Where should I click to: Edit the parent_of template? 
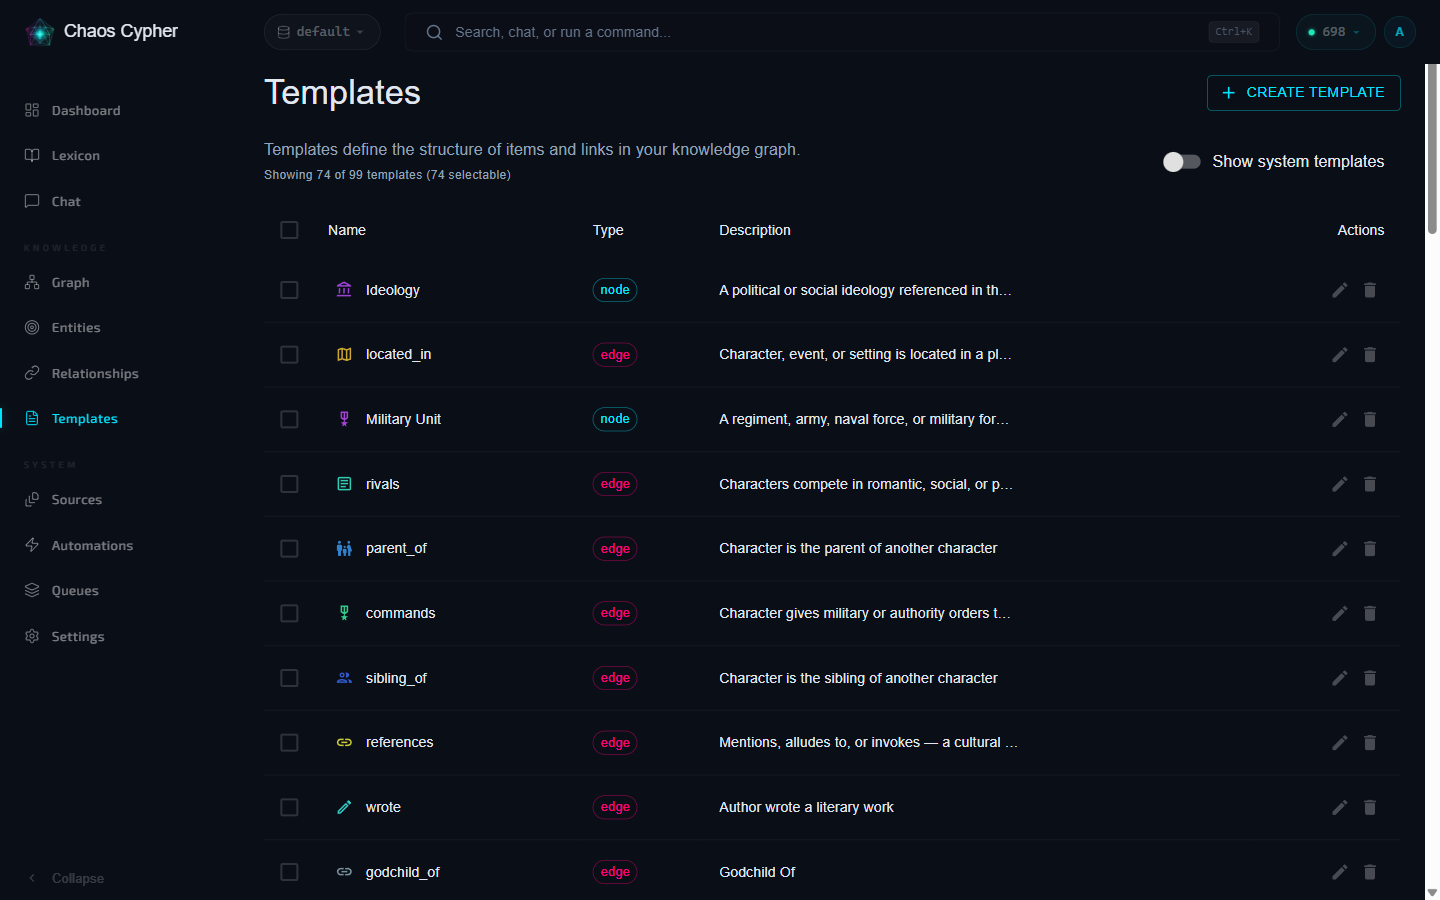[x=1340, y=549]
